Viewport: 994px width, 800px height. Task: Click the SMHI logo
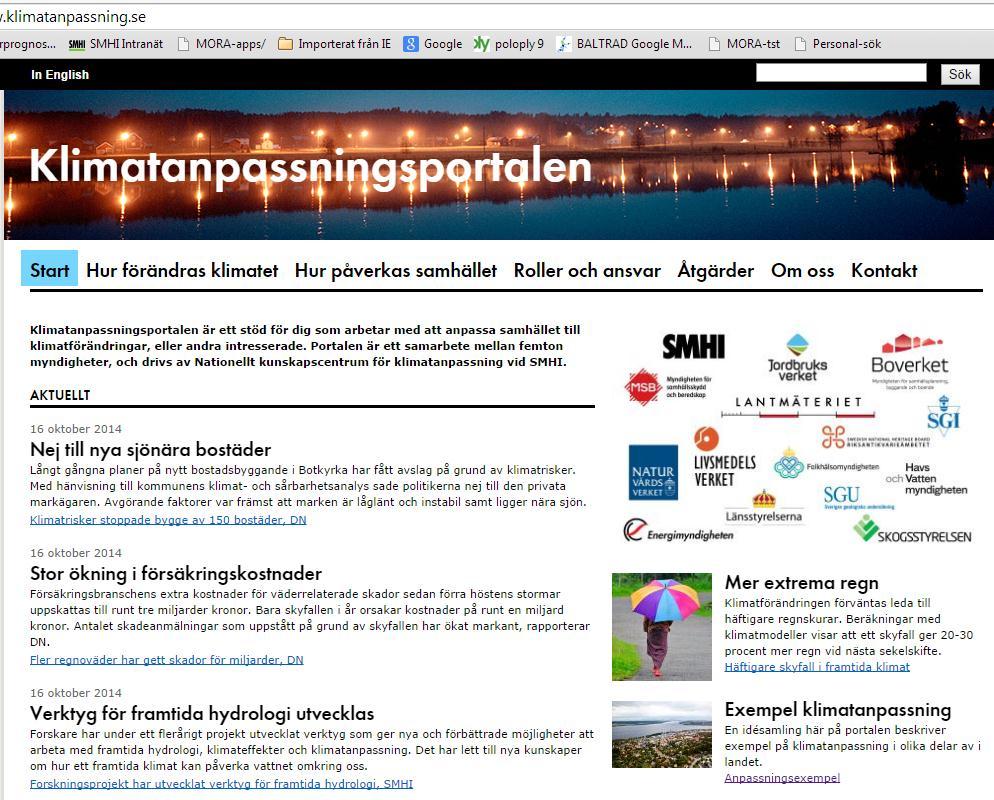pos(694,347)
